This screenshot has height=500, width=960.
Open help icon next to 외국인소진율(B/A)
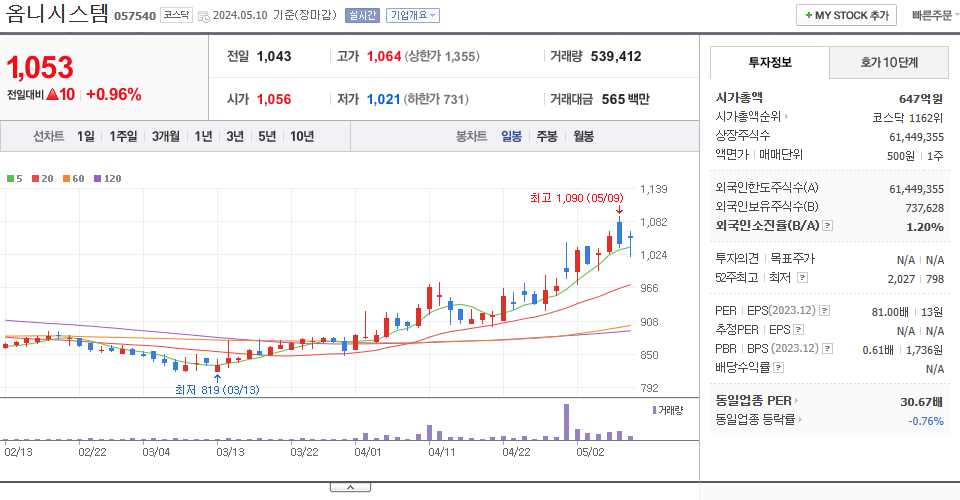pos(827,226)
